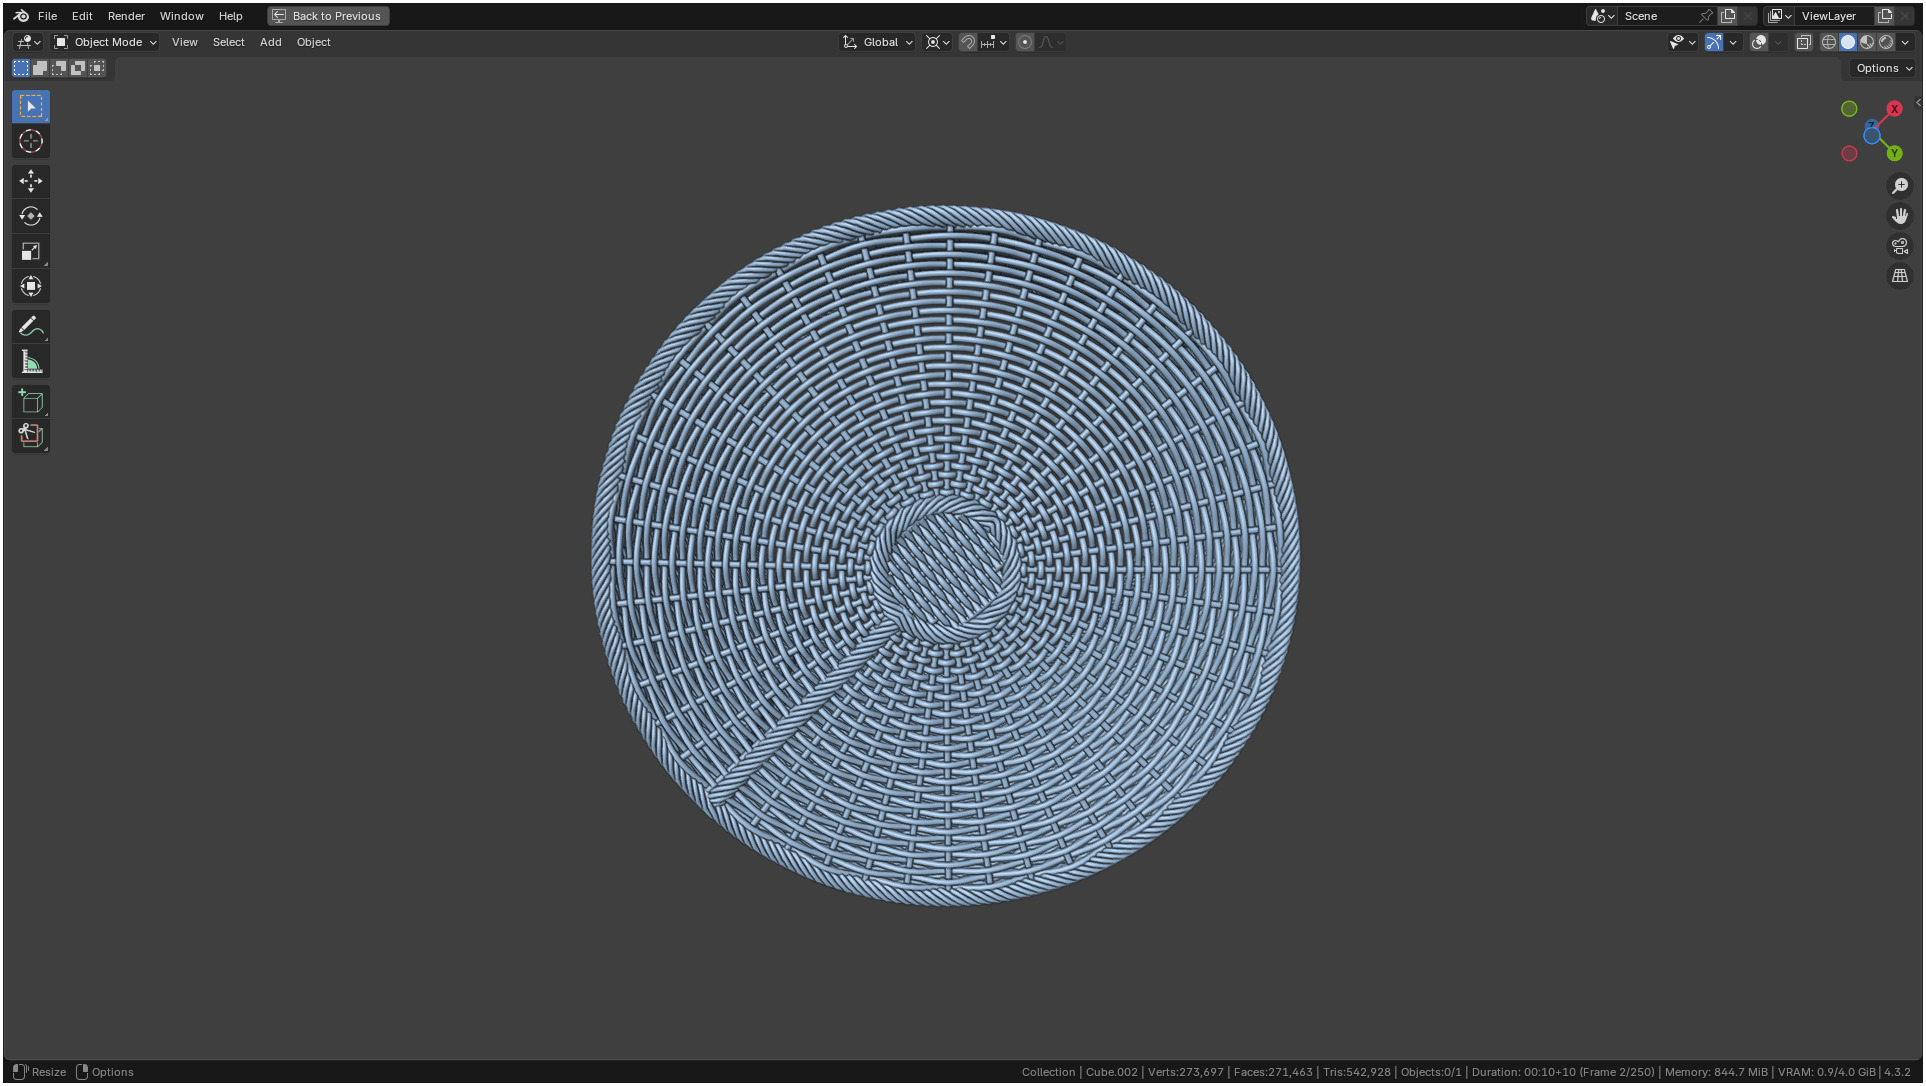This screenshot has height=1086, width=1926.
Task: Switch to wireframe viewport shading
Action: coord(1829,42)
